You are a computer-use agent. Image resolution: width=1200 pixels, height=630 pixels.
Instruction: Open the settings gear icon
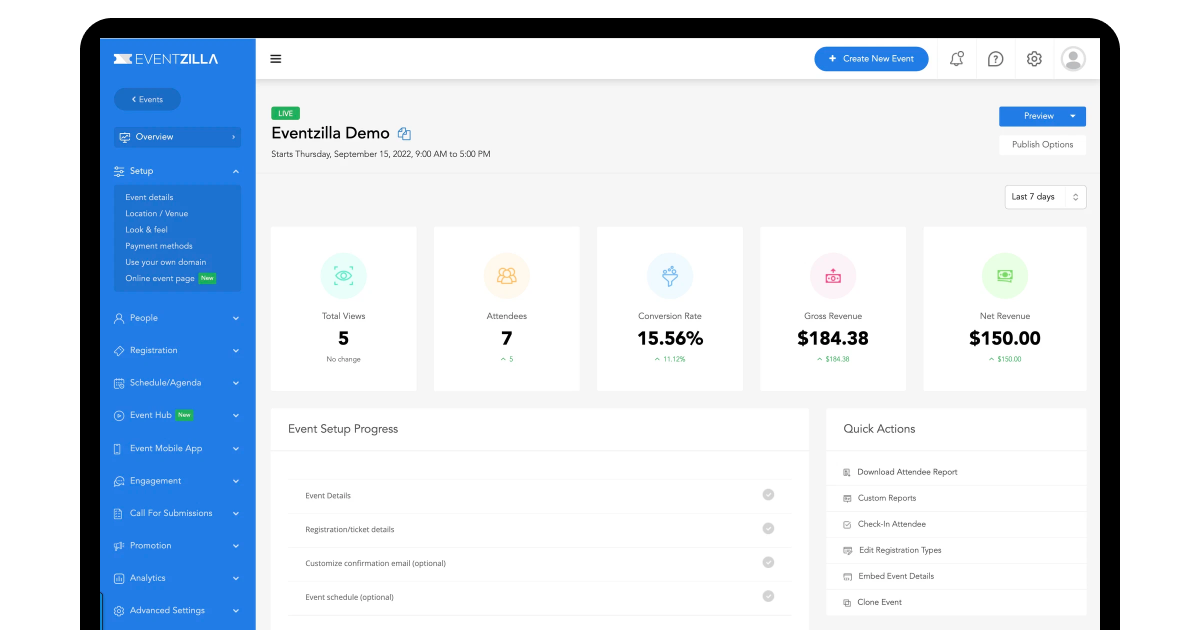[x=1034, y=59]
